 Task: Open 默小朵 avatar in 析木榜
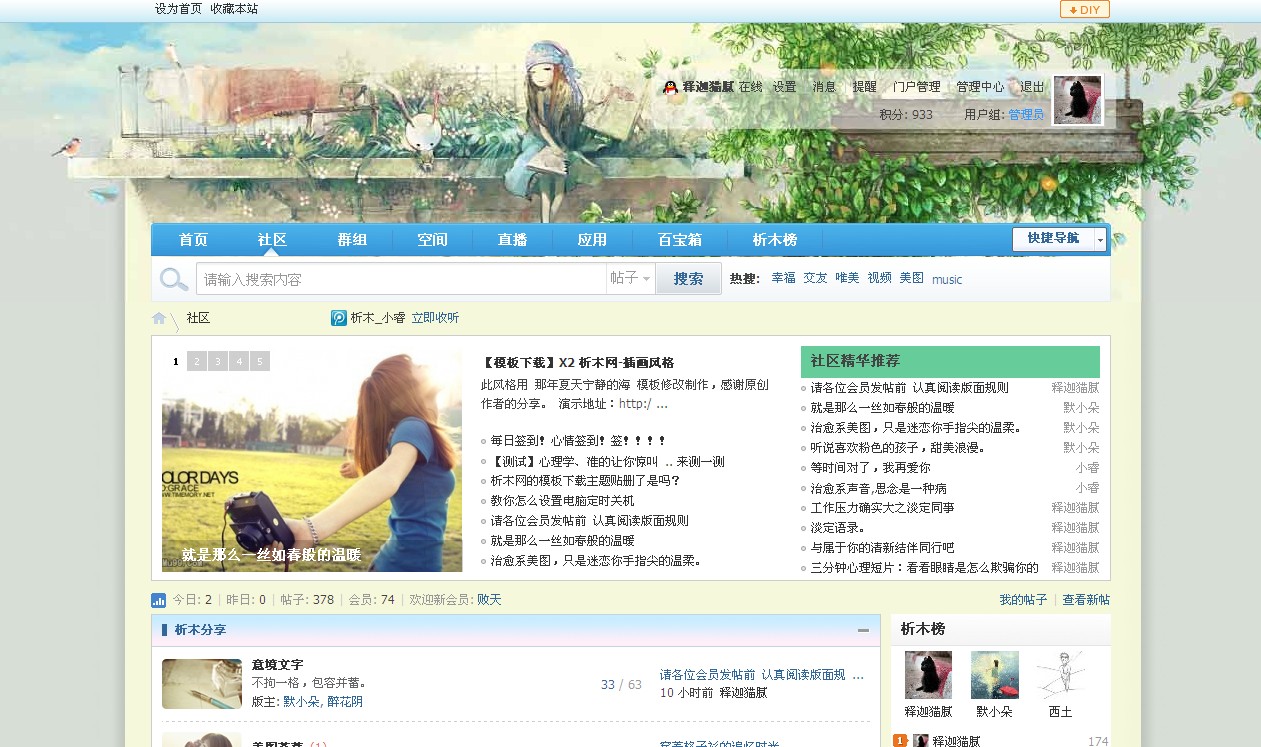pos(995,675)
